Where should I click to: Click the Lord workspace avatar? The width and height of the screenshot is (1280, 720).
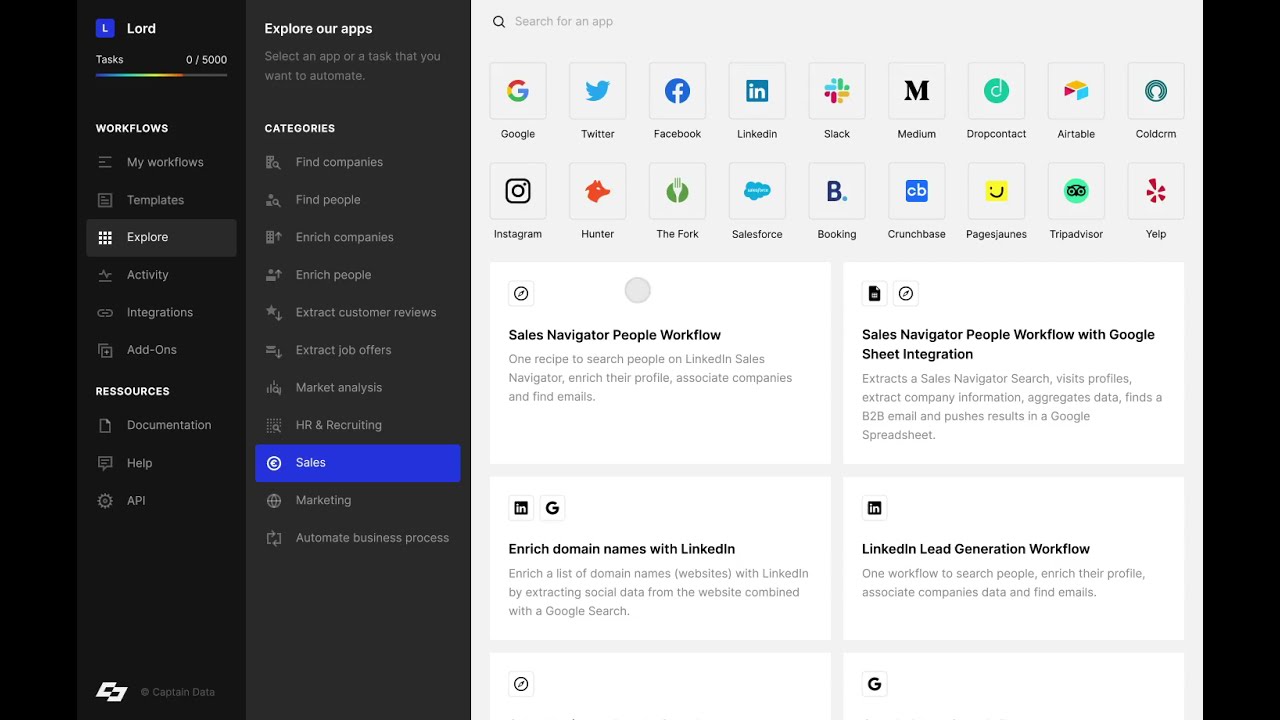click(105, 28)
